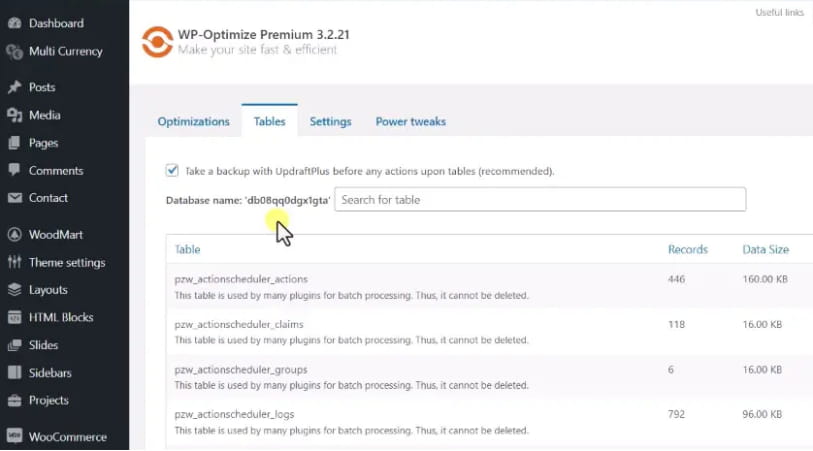
Task: Click the Search for table field
Action: tap(540, 200)
